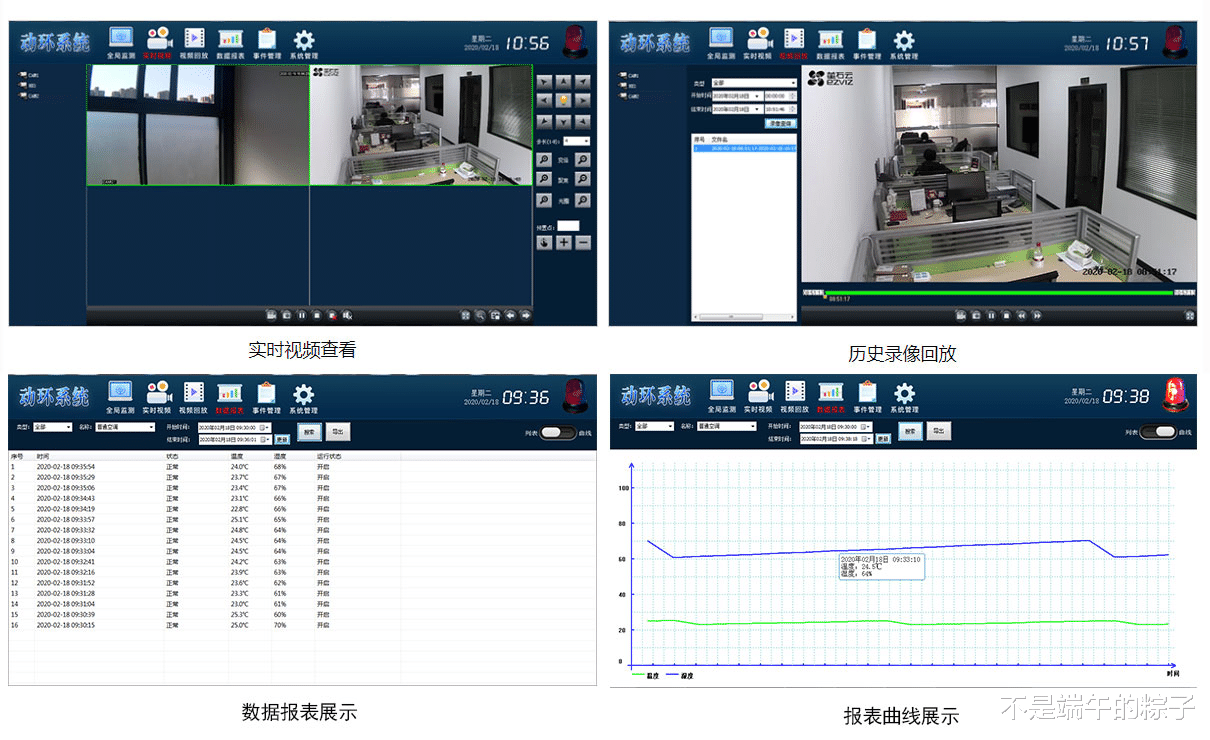
Task: Open 实时视频 in the playback panel
Action: (x=757, y=44)
